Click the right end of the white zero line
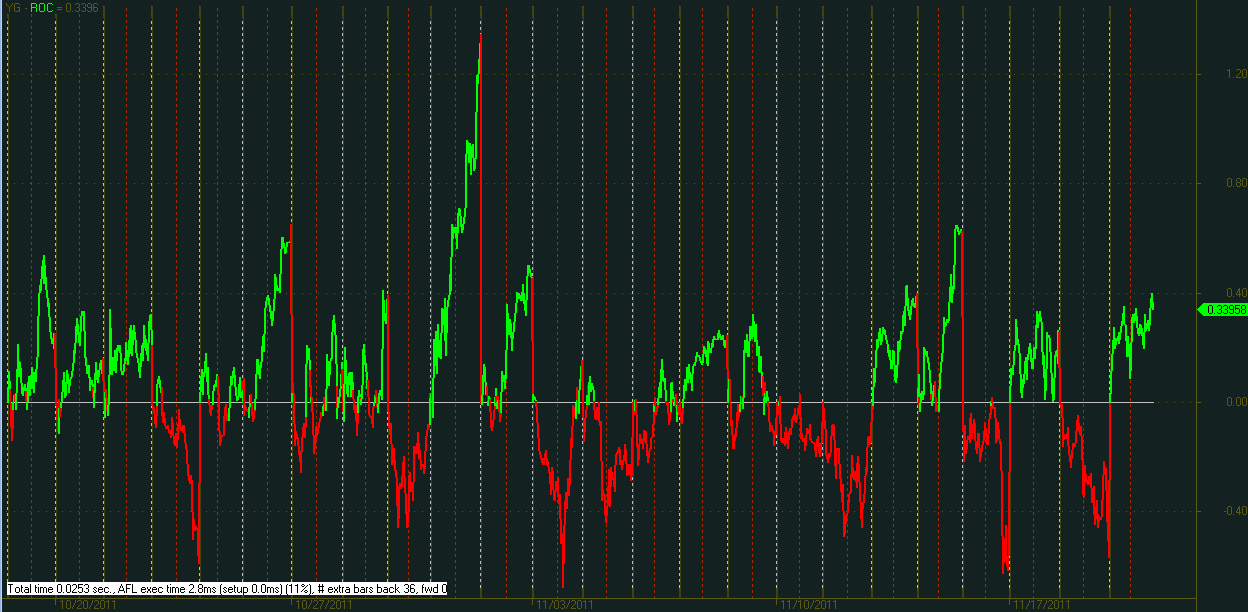This screenshot has height=612, width=1248. click(1152, 402)
